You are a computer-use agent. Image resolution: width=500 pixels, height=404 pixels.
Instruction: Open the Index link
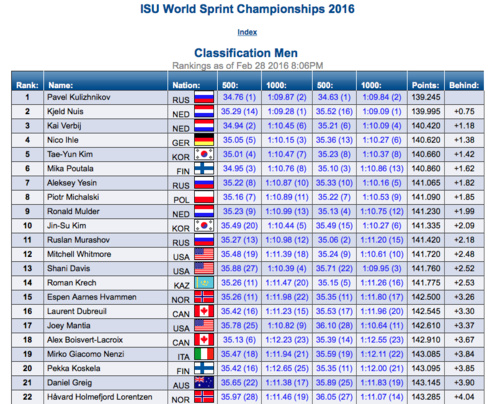click(247, 32)
